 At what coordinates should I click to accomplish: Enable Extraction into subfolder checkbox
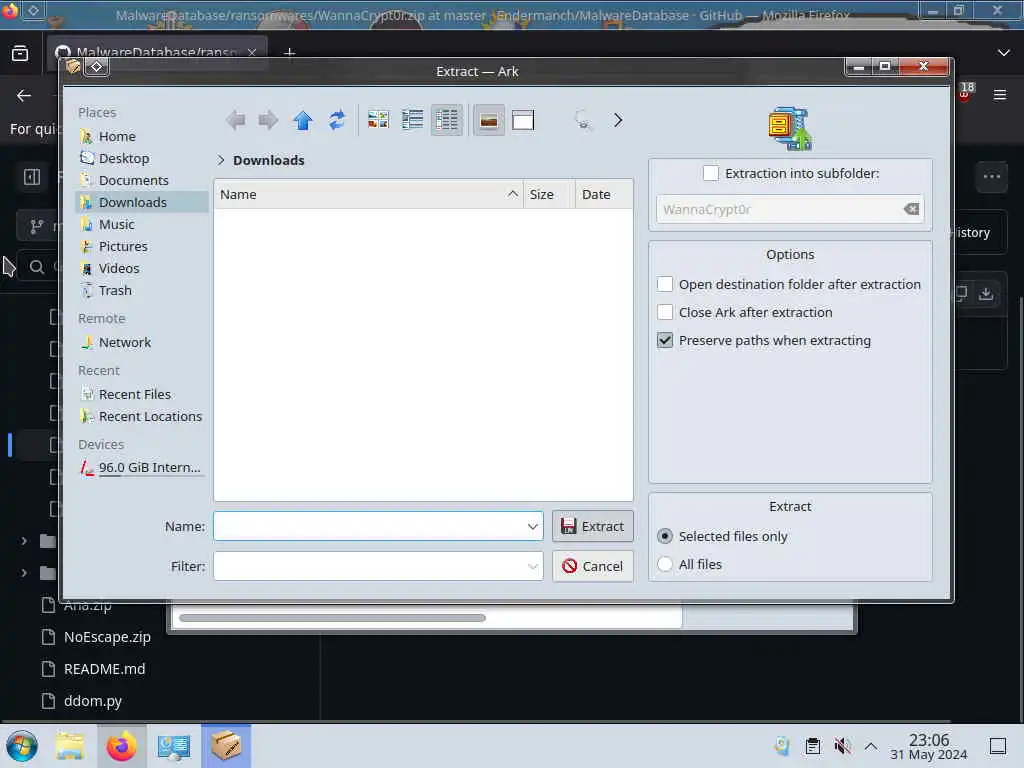coord(711,174)
